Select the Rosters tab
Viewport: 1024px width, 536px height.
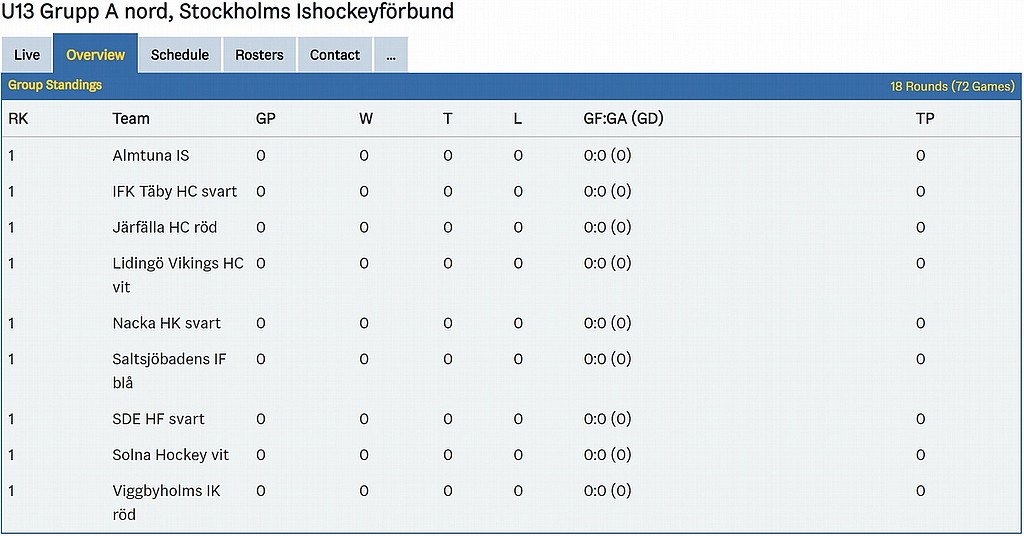[259, 55]
